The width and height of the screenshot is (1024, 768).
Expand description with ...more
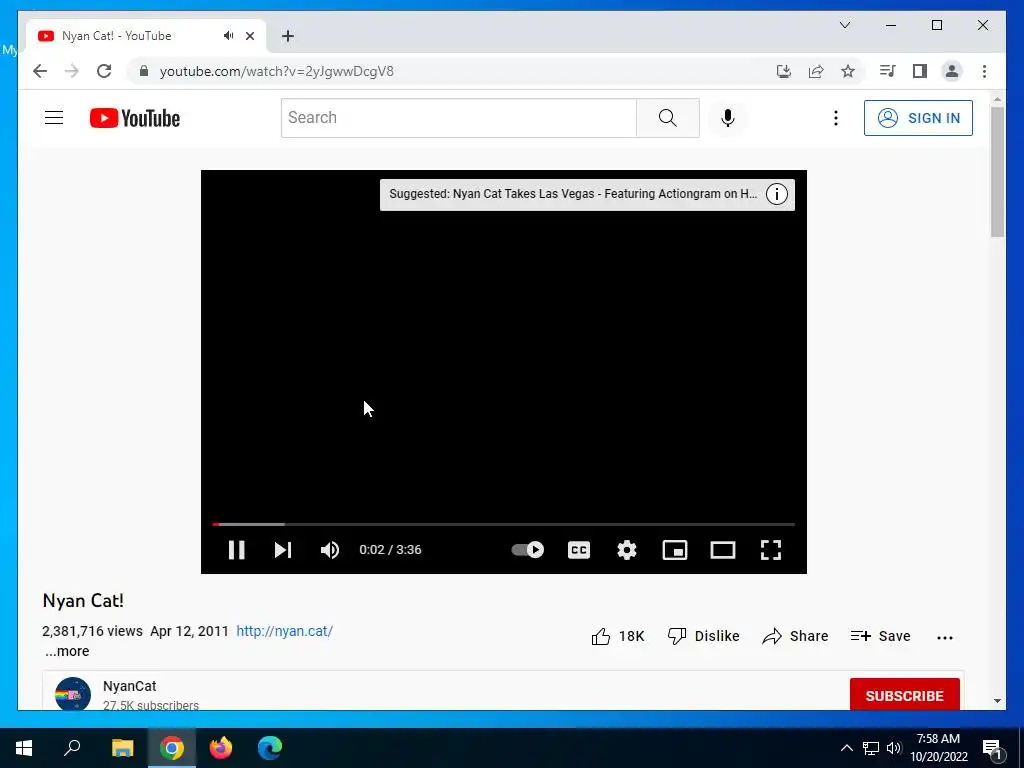[67, 651]
